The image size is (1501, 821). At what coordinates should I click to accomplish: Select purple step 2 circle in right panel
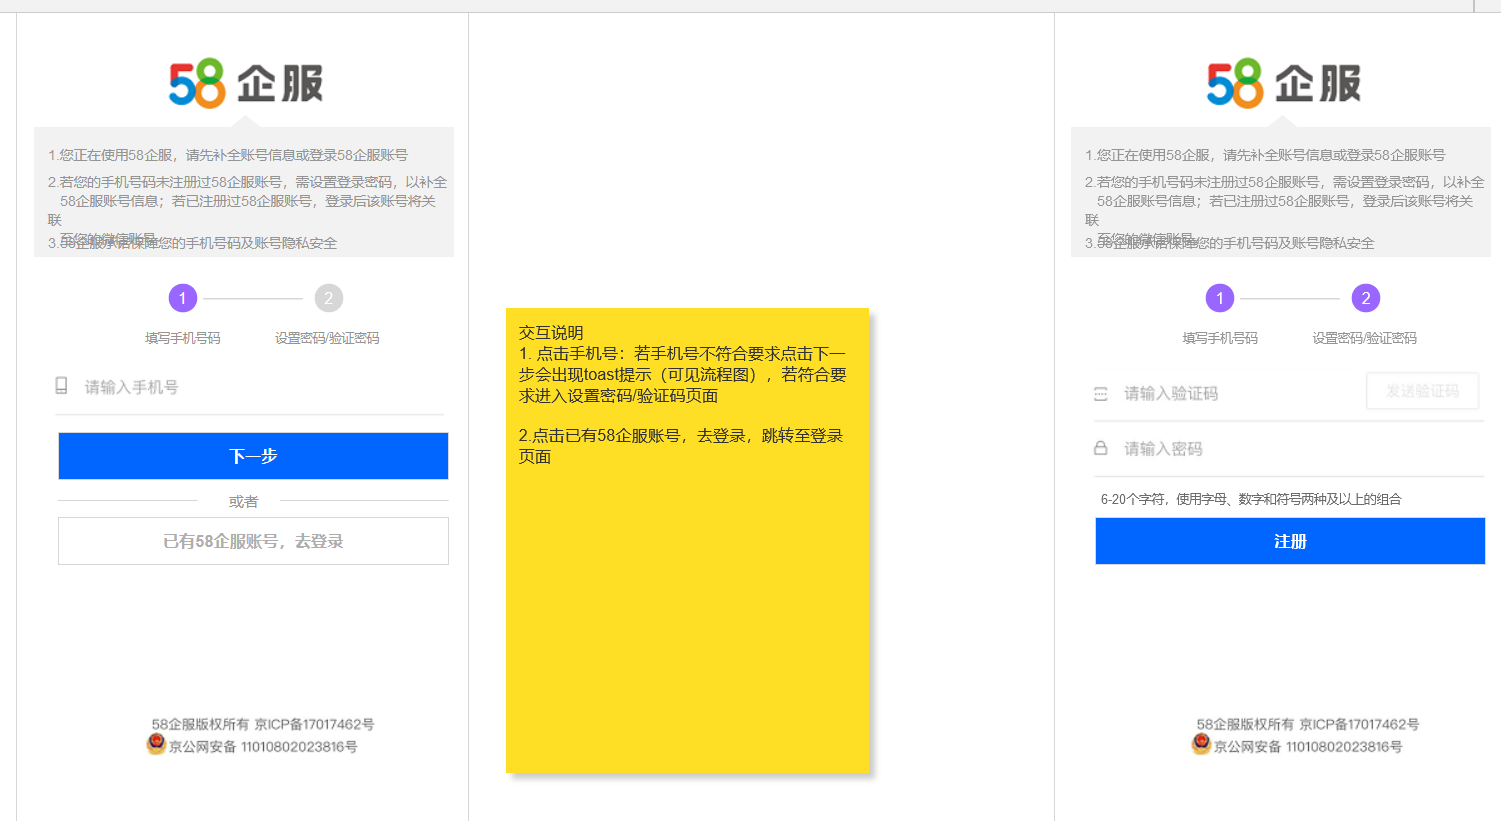[x=1366, y=298]
